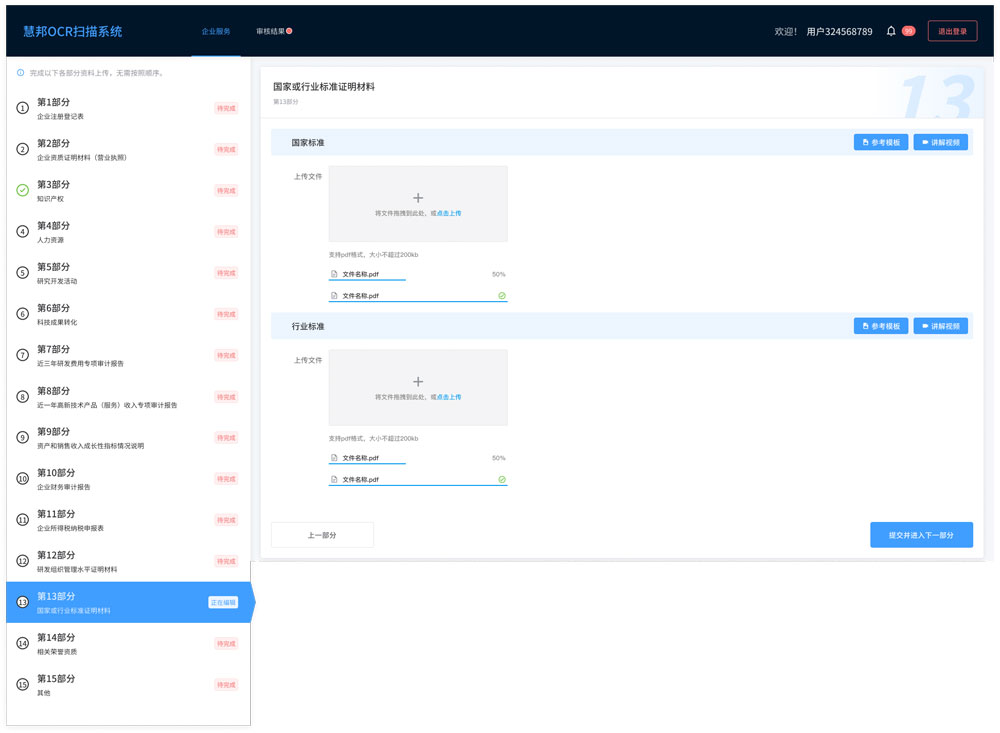This screenshot has width=1000, height=733.
Task: Click the 正在编辑 tag on 第13部分
Action: coord(223,602)
